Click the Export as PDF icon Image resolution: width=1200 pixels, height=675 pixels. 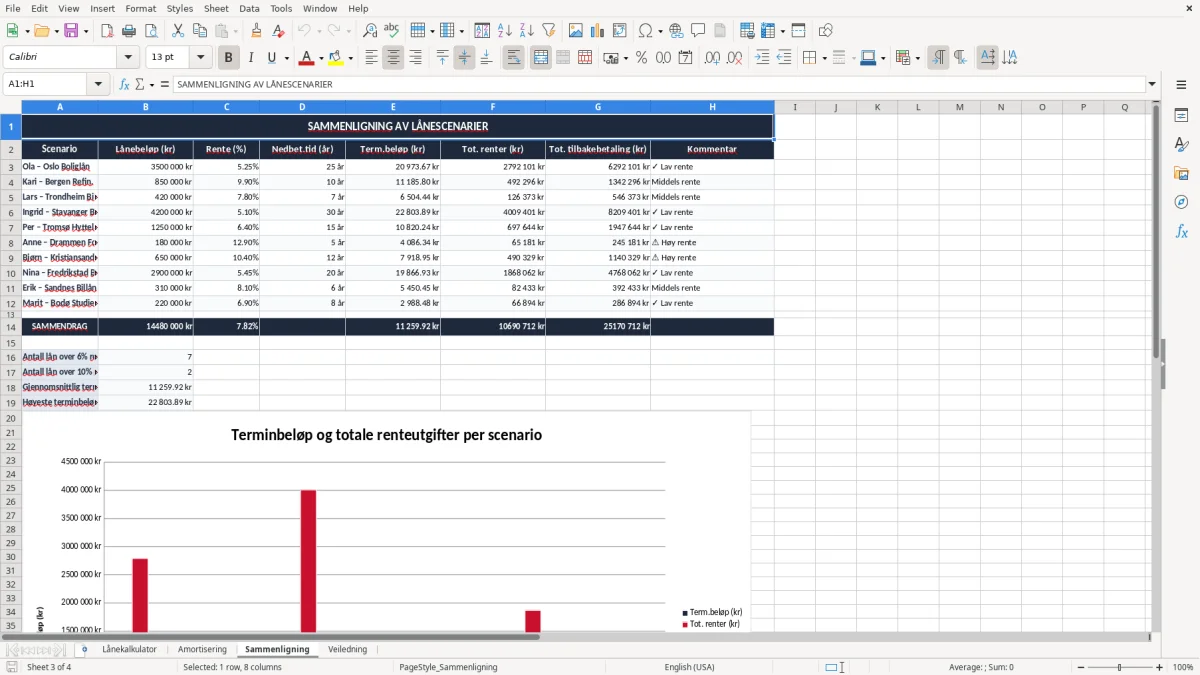(x=107, y=31)
